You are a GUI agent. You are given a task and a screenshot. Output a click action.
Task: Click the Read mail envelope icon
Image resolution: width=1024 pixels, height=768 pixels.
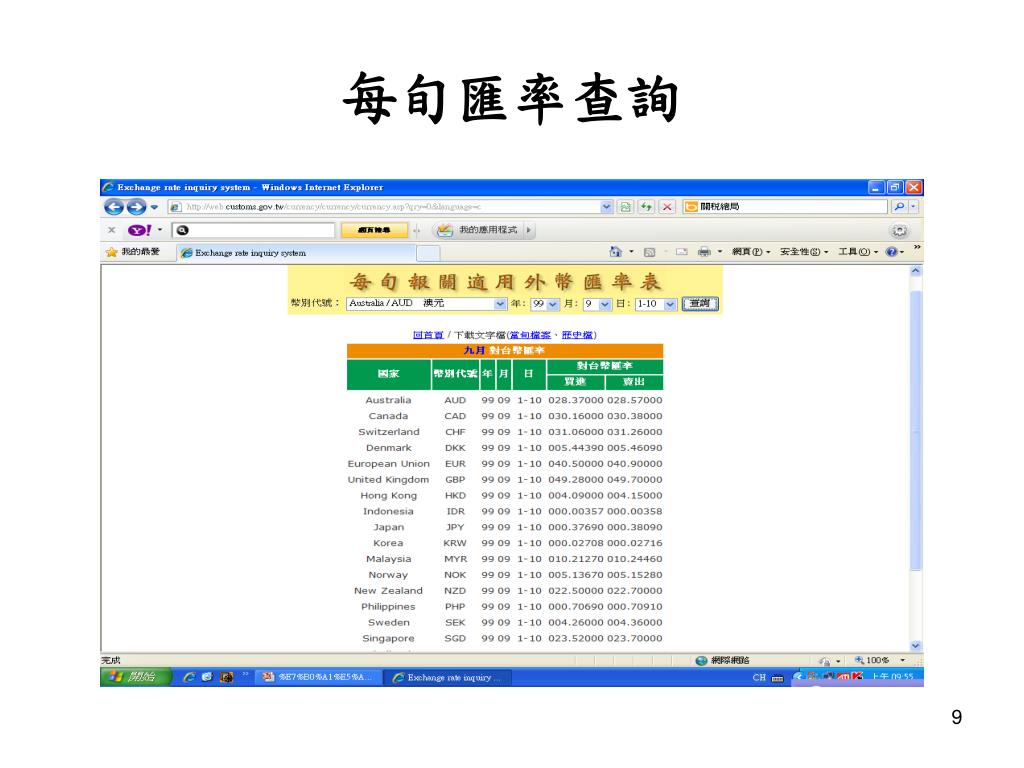682,251
